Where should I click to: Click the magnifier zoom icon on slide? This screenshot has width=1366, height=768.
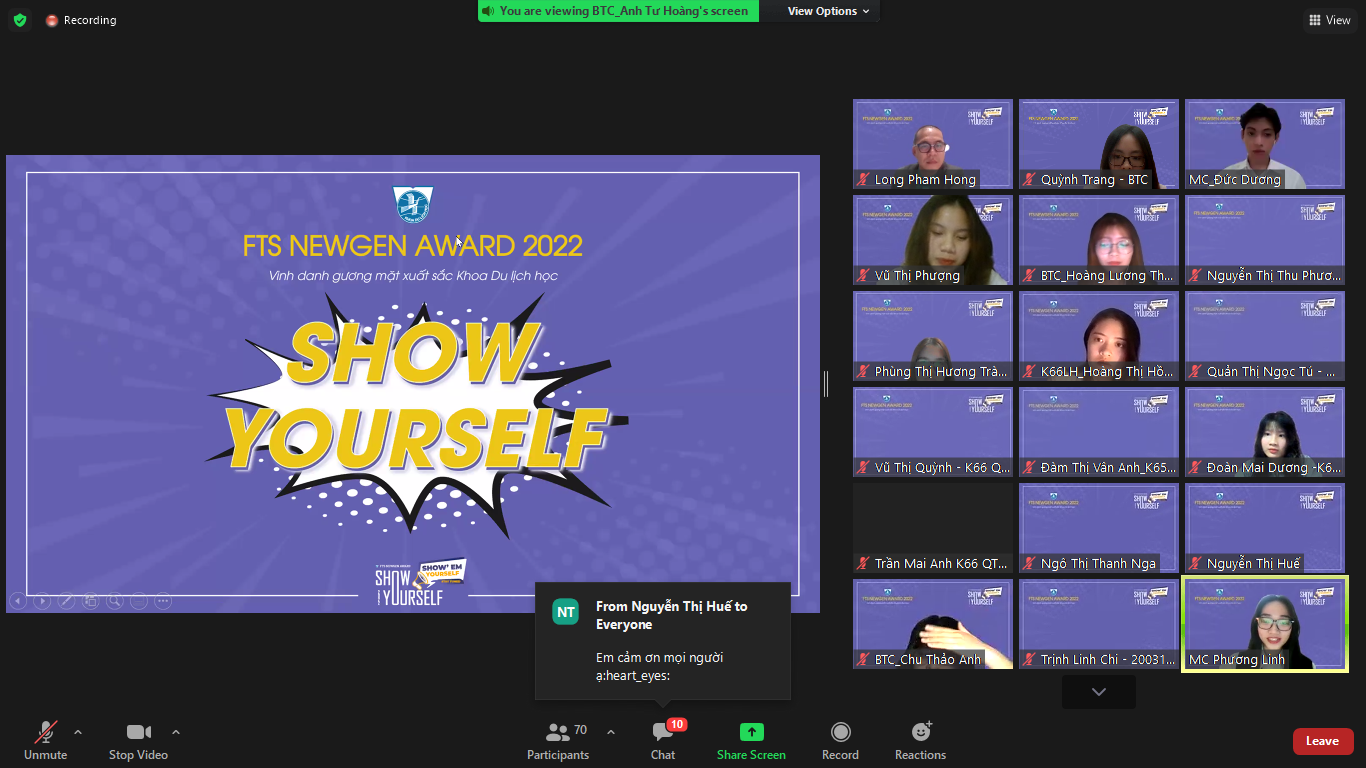coord(115,601)
